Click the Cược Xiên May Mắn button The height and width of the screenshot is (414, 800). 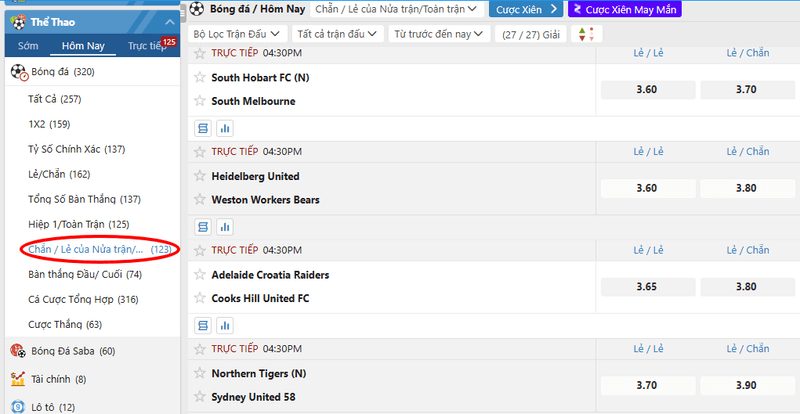(625, 9)
